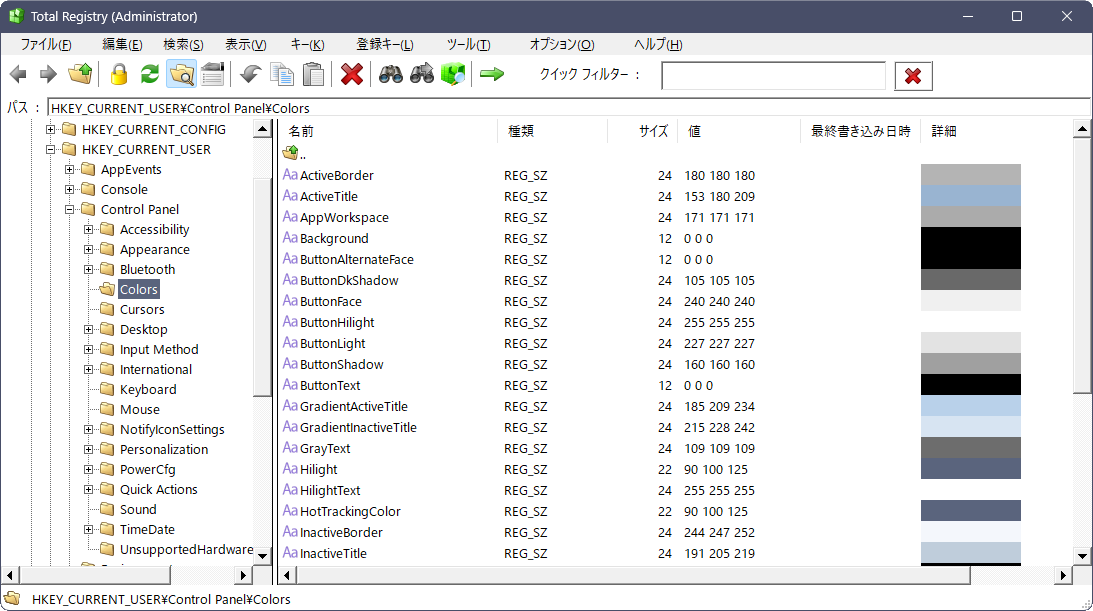The image size is (1093, 611).
Task: Click the GradientActiveTitle light blue swatch
Action: [970, 405]
